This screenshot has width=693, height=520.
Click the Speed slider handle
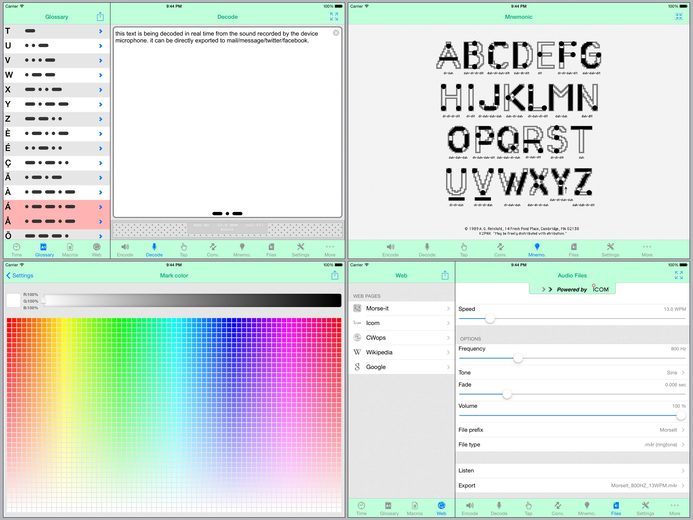coord(490,318)
